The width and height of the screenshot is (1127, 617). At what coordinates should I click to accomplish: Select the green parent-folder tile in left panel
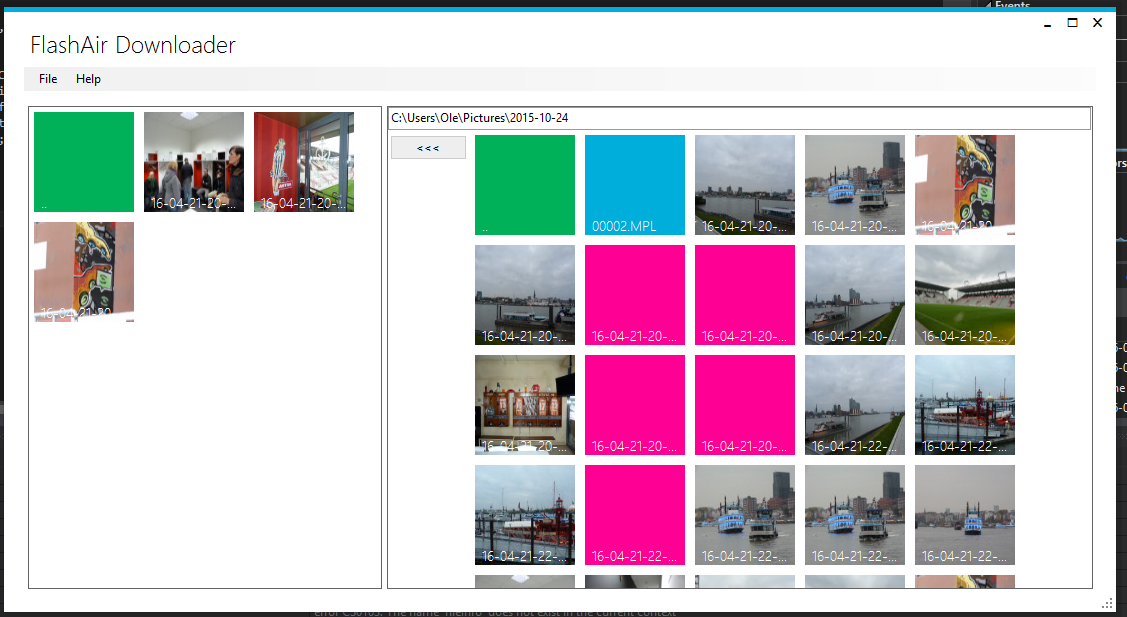click(84, 162)
